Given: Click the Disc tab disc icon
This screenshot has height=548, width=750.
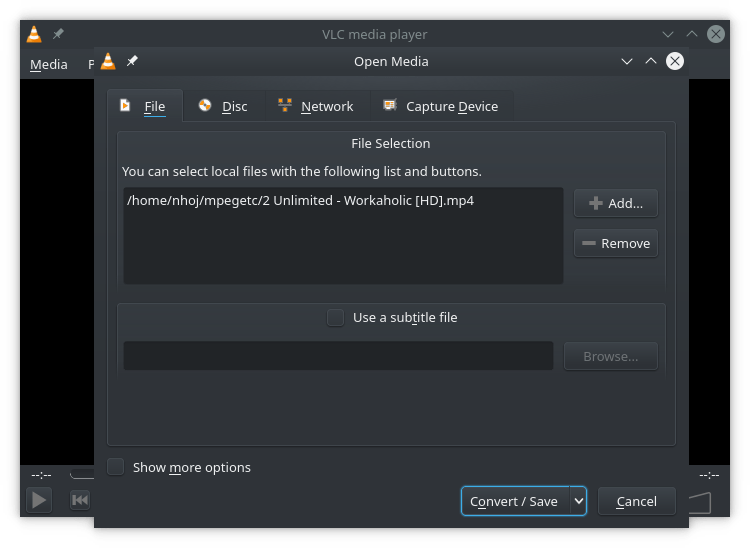Looking at the screenshot, I should (205, 105).
